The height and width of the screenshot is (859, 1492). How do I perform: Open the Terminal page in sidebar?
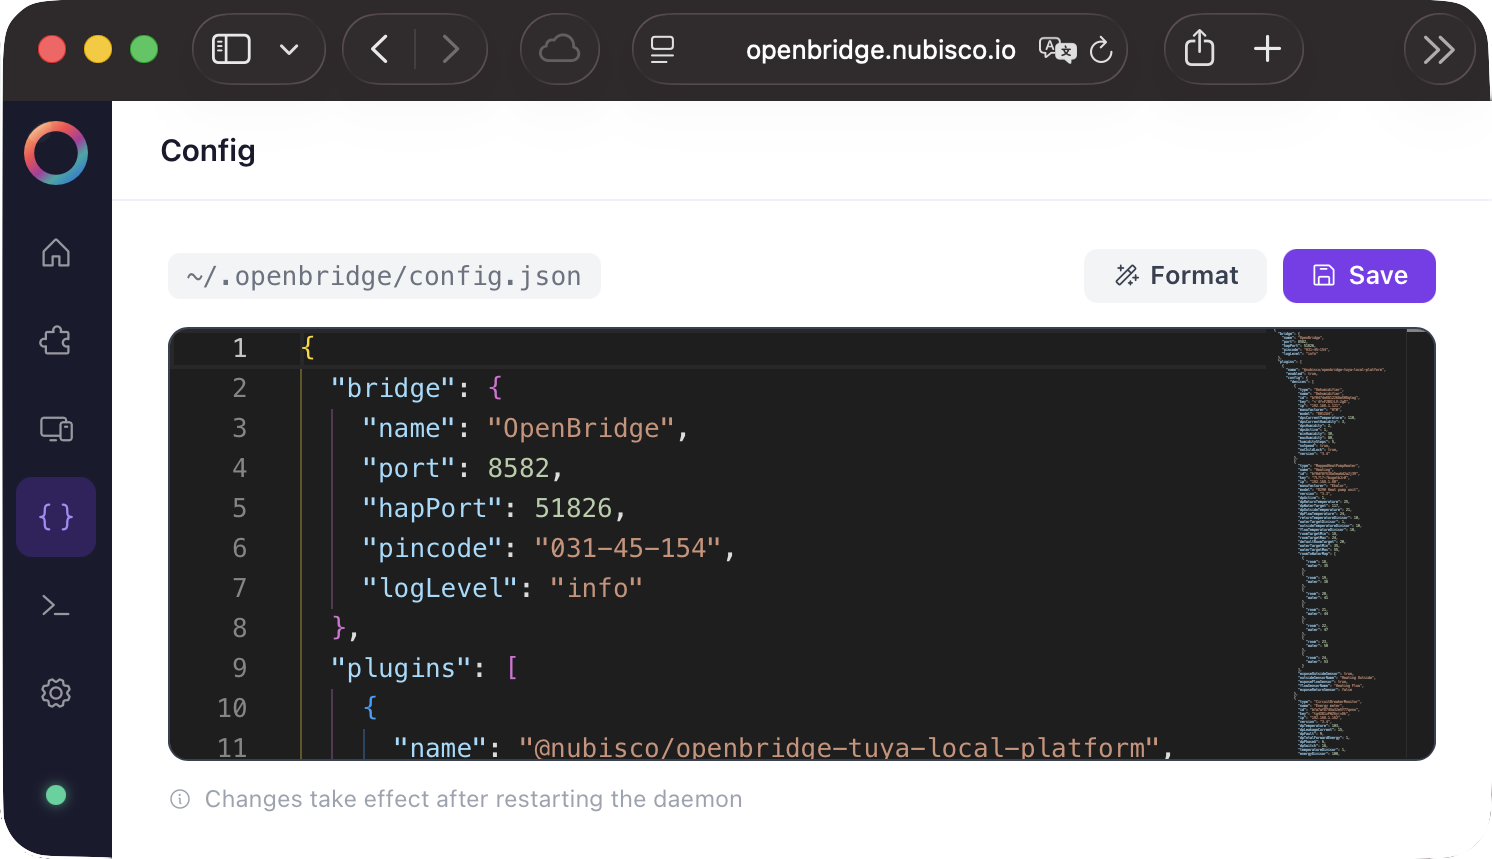point(56,605)
